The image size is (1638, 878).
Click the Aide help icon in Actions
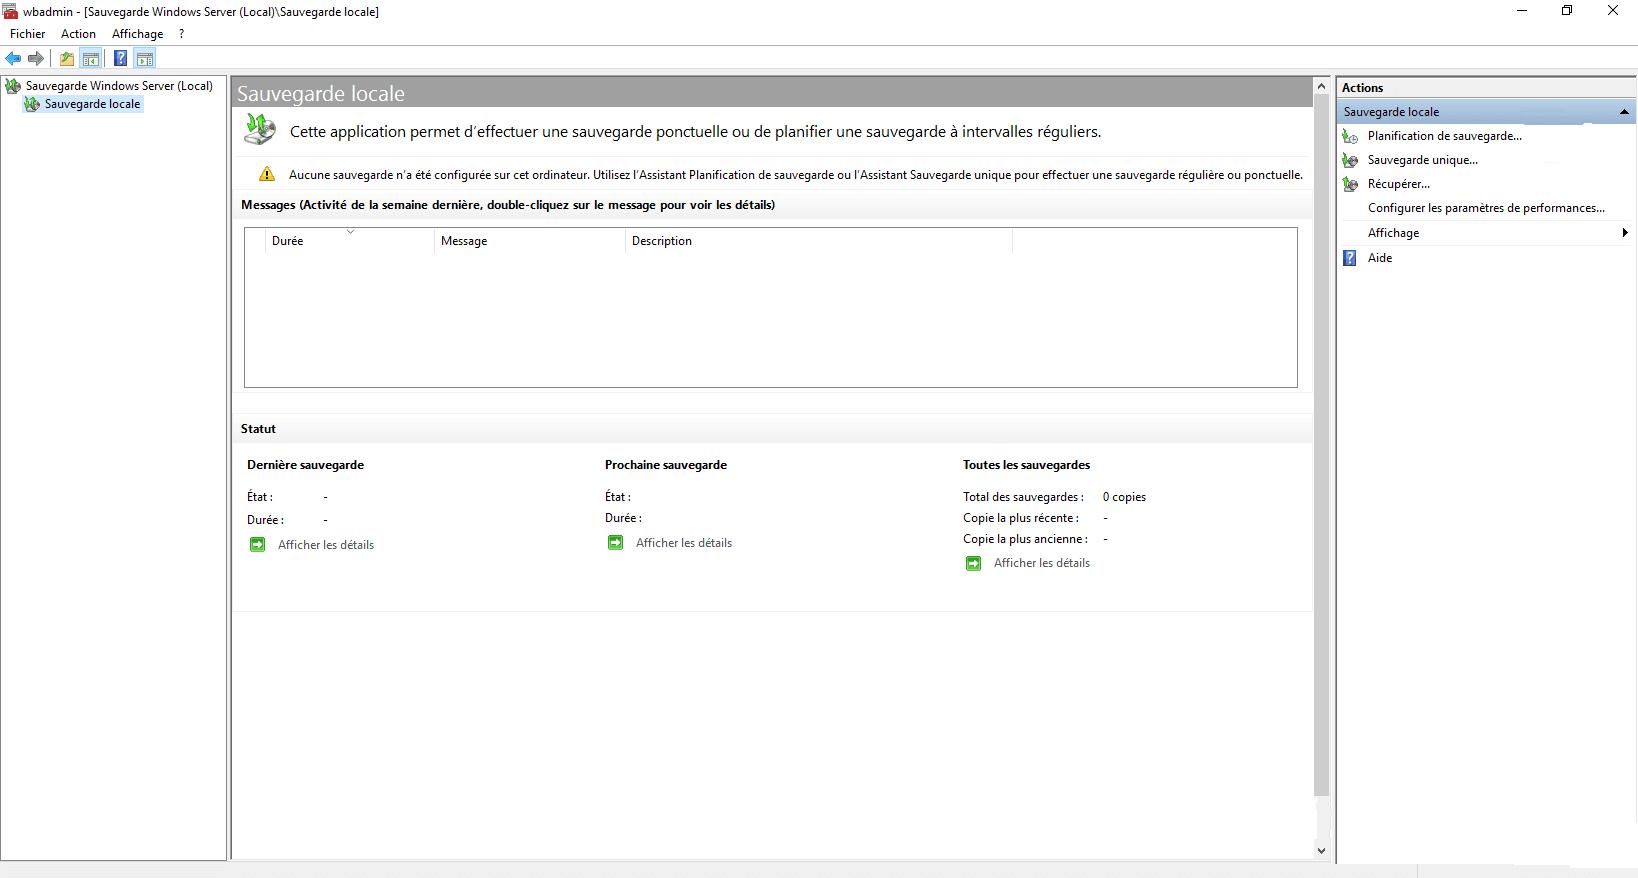pos(1350,258)
